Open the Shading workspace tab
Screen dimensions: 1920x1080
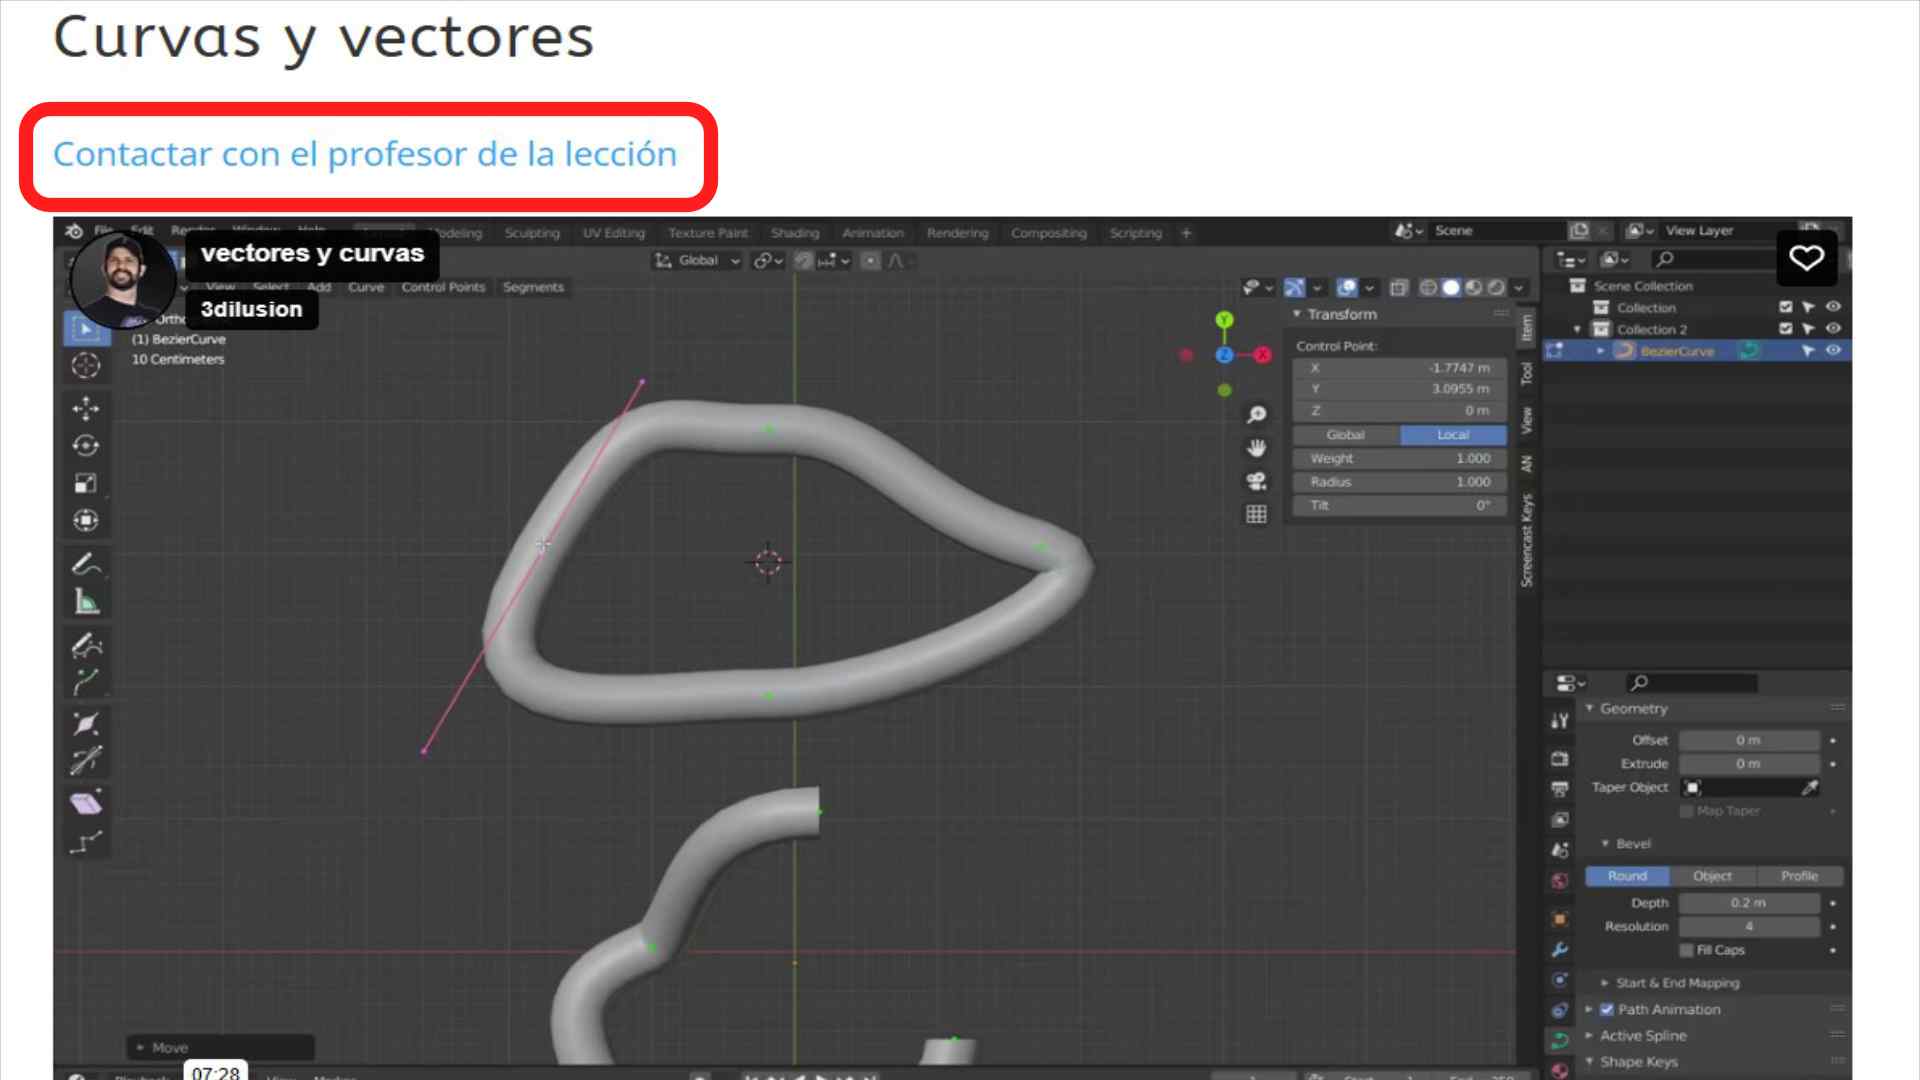pos(795,233)
